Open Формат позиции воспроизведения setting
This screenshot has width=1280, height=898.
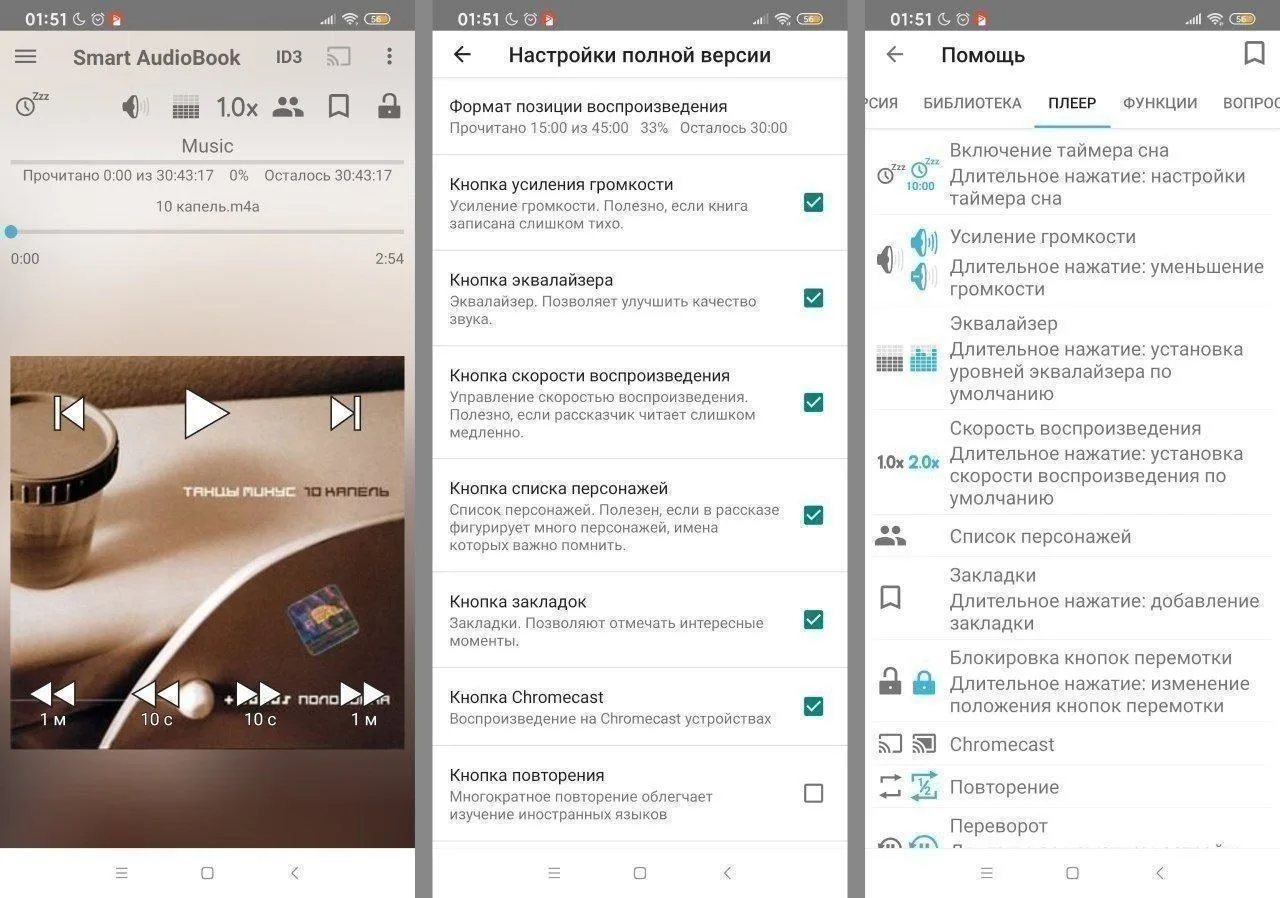[x=640, y=116]
